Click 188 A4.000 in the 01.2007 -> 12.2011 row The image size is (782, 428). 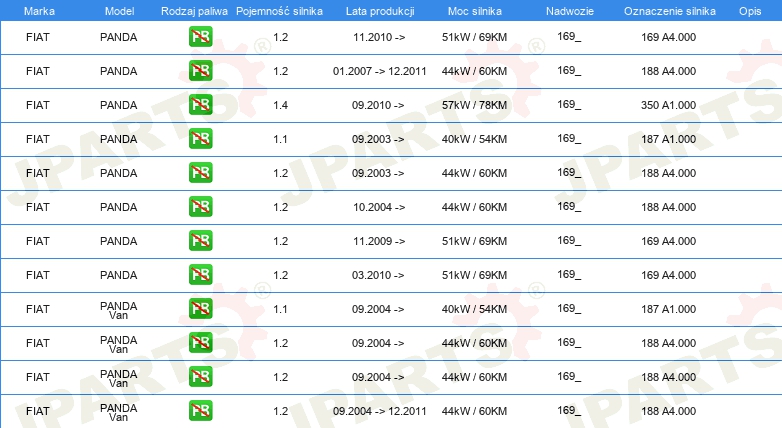[668, 71]
